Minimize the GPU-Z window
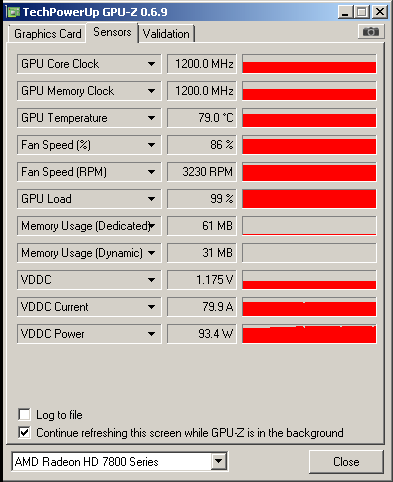Viewport: 393px width, 482px height. tap(345, 12)
